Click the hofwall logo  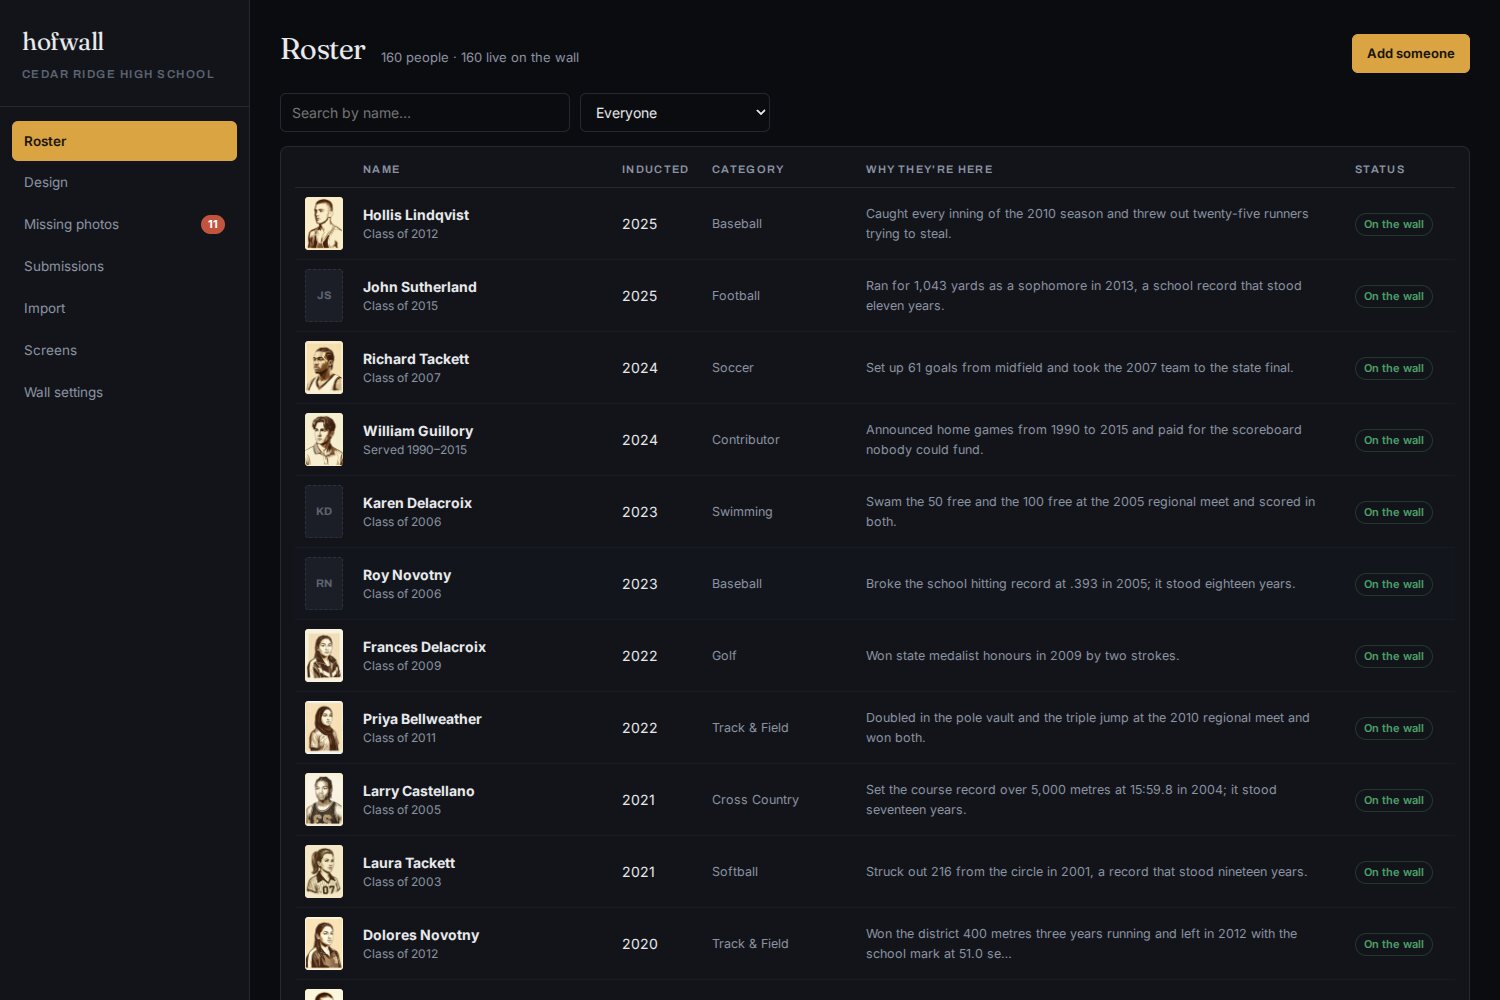(63, 41)
